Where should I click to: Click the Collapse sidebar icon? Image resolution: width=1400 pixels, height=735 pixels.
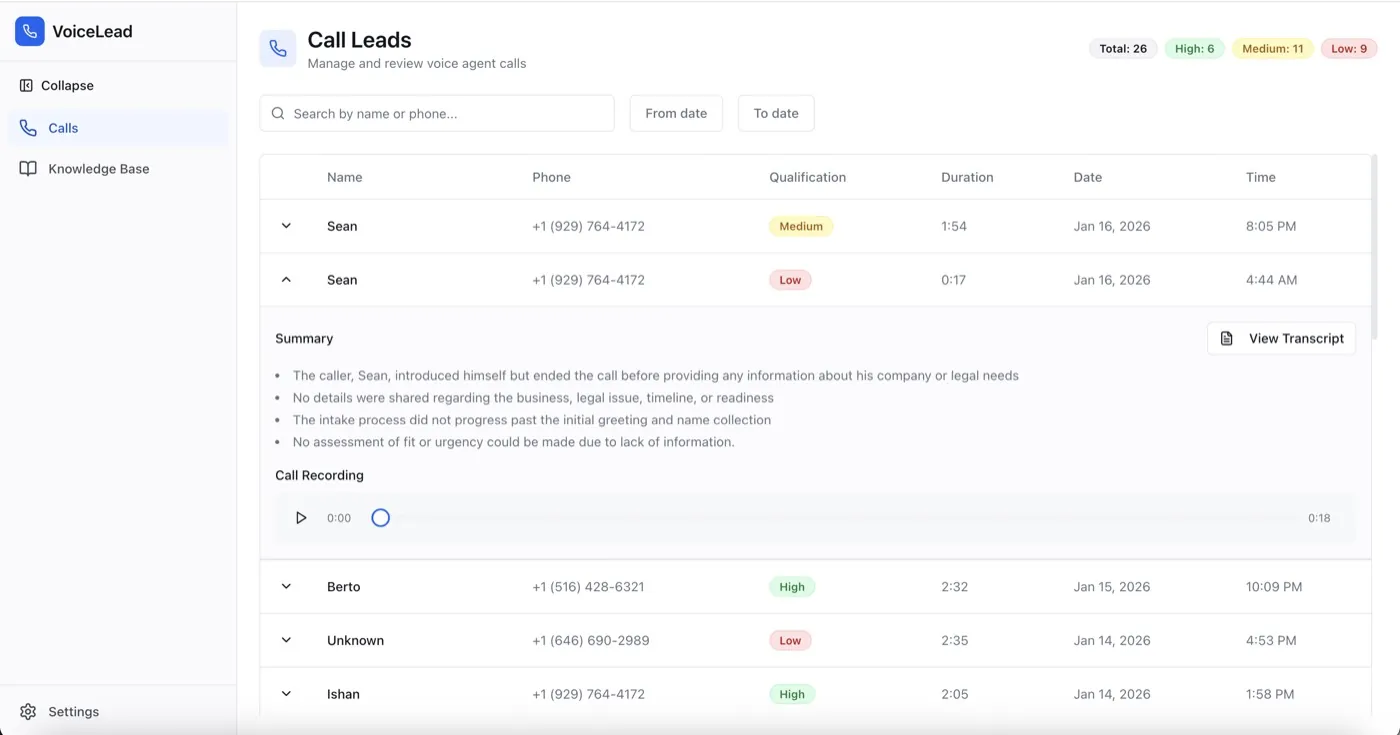[26, 86]
